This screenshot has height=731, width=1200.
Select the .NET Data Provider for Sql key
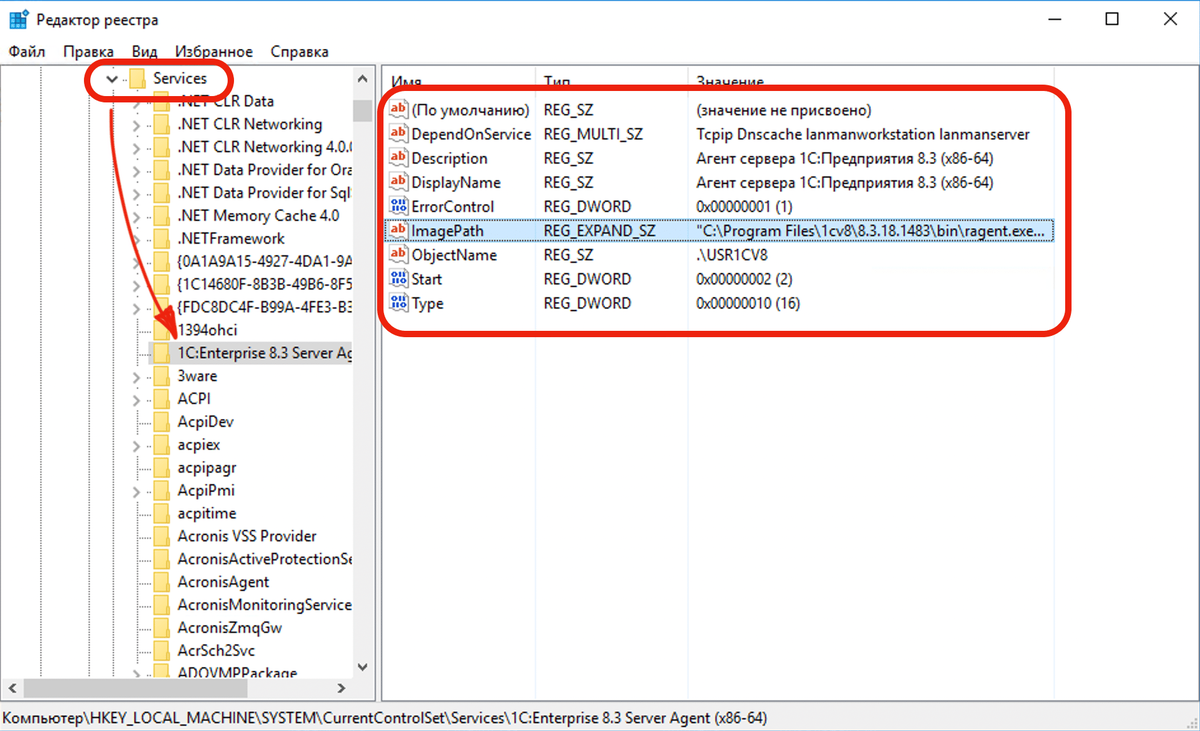[264, 193]
